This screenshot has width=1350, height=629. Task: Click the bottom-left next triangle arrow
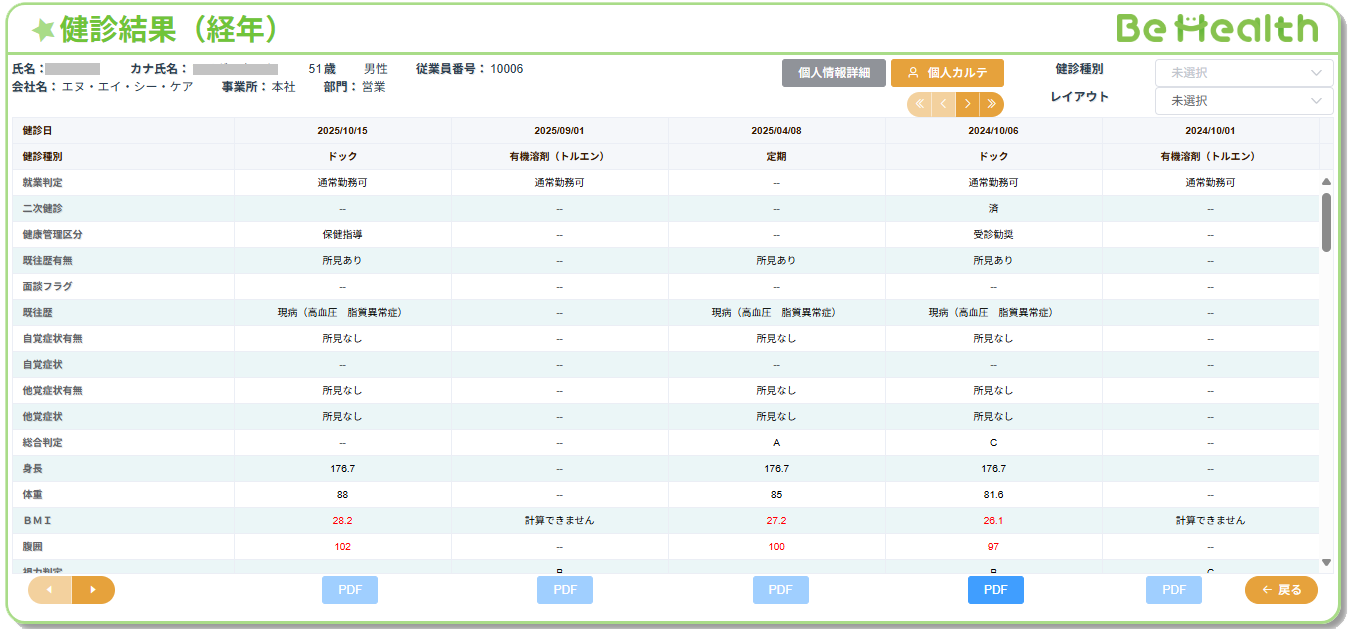[93, 590]
